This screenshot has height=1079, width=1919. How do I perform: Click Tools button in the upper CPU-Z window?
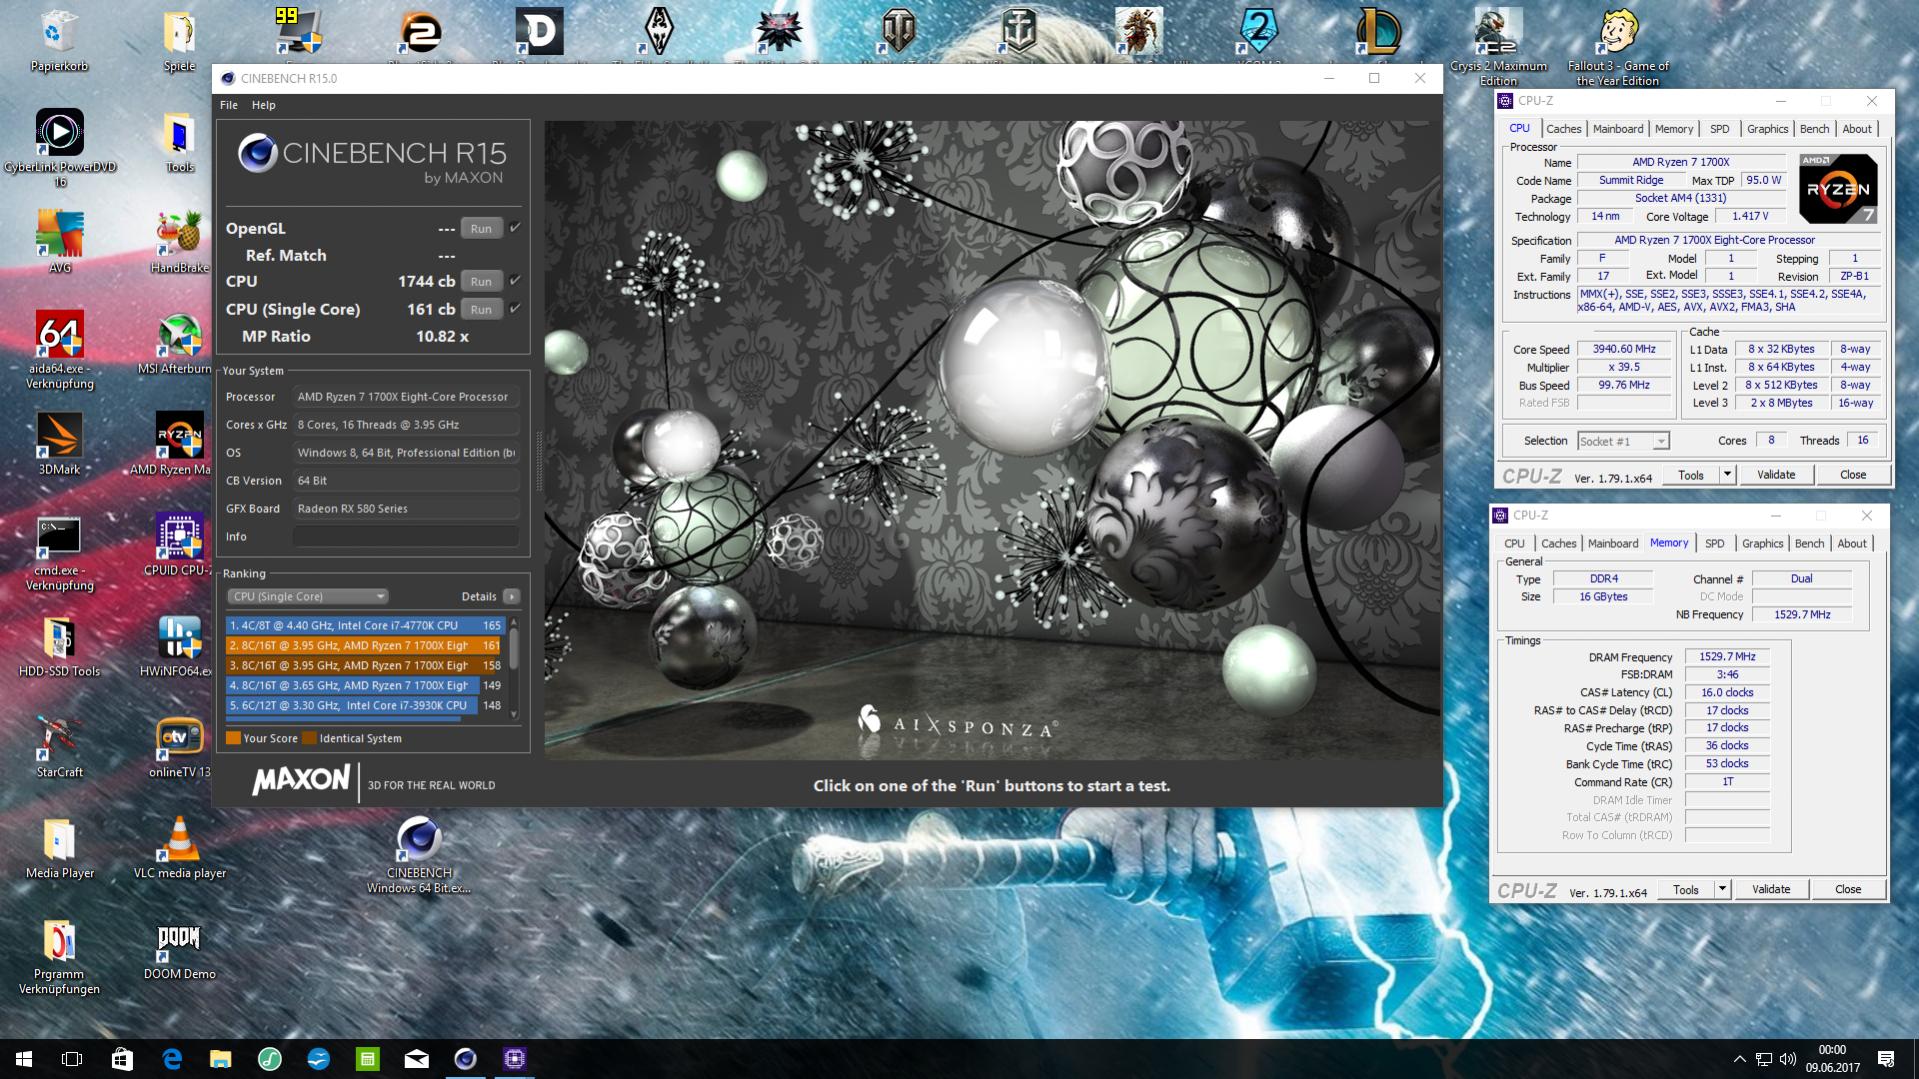tap(1691, 475)
